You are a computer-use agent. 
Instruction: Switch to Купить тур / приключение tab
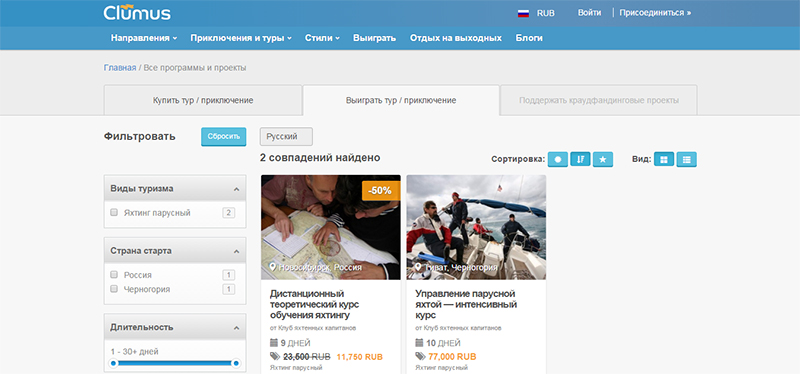(203, 101)
